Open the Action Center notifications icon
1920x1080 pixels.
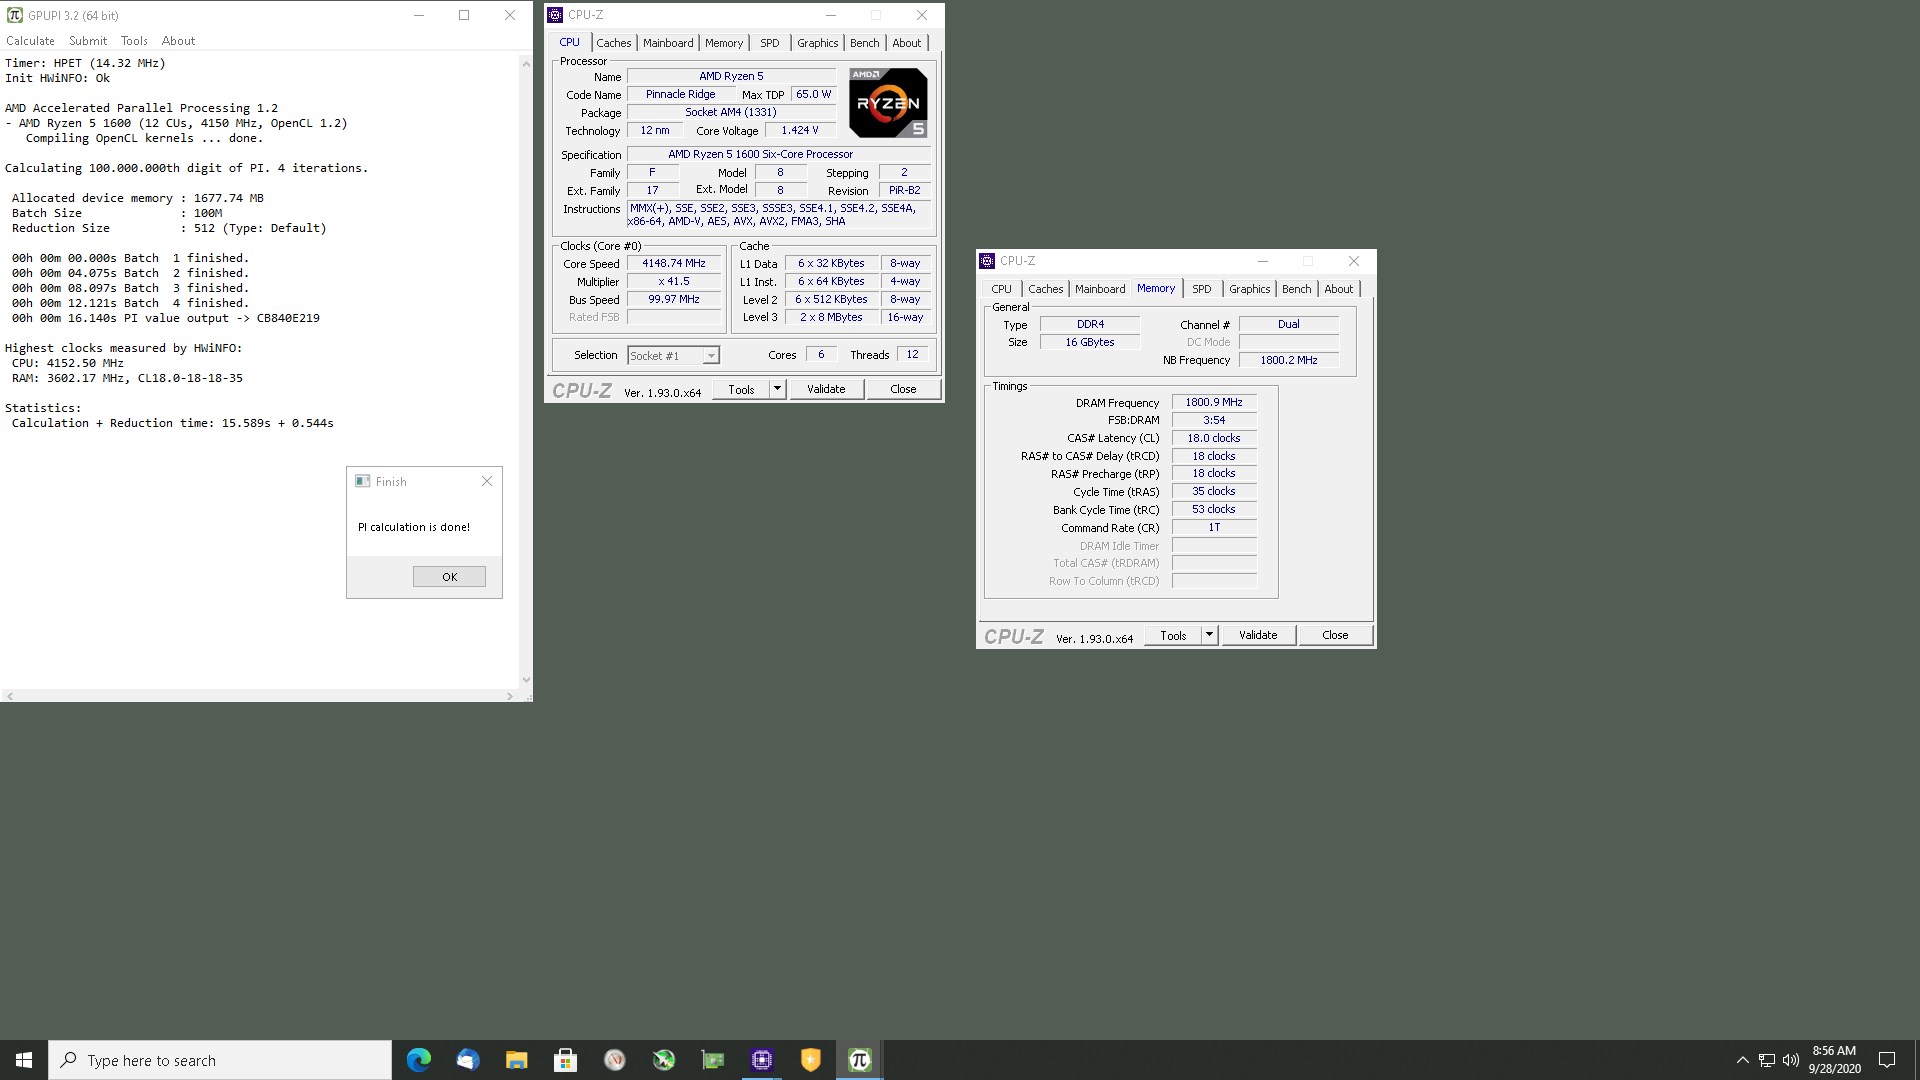pyautogui.click(x=1887, y=1060)
